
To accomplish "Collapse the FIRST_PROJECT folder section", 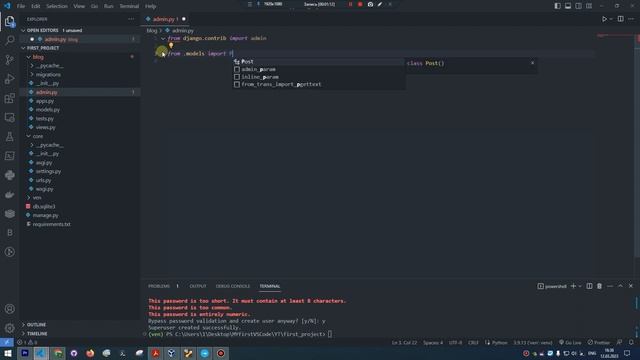I will pos(23,48).
